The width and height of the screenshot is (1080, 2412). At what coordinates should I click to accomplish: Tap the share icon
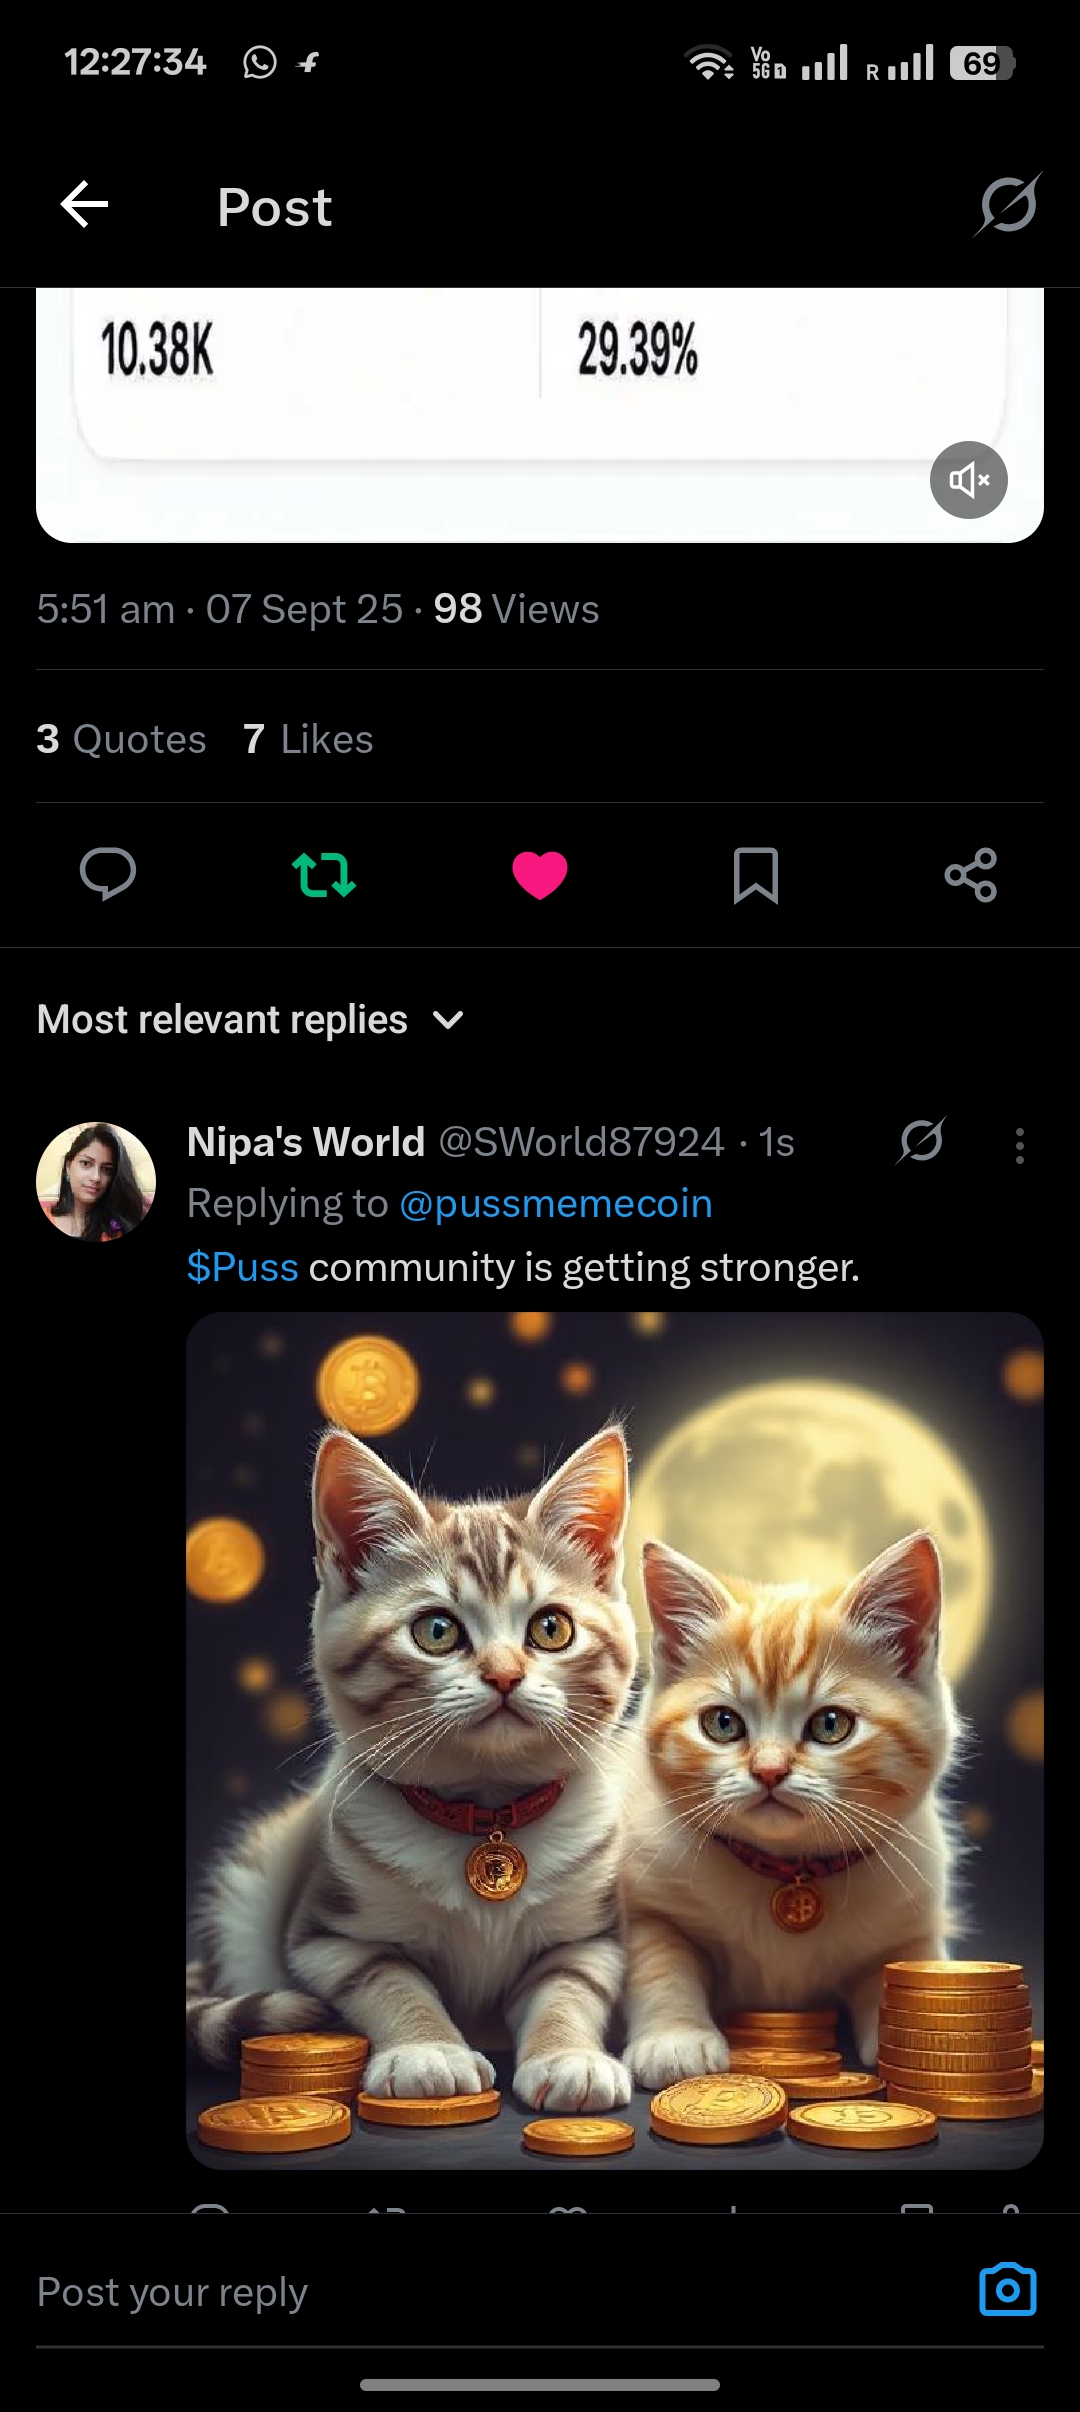tap(970, 875)
